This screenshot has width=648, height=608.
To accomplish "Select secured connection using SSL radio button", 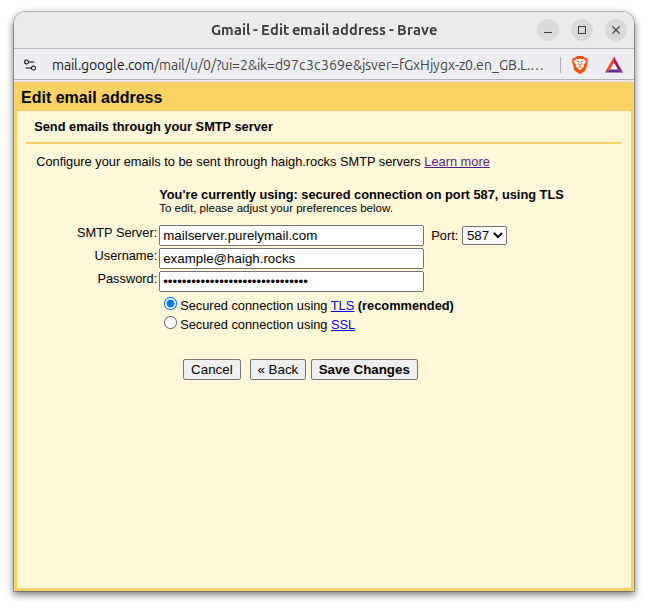I will [x=170, y=323].
